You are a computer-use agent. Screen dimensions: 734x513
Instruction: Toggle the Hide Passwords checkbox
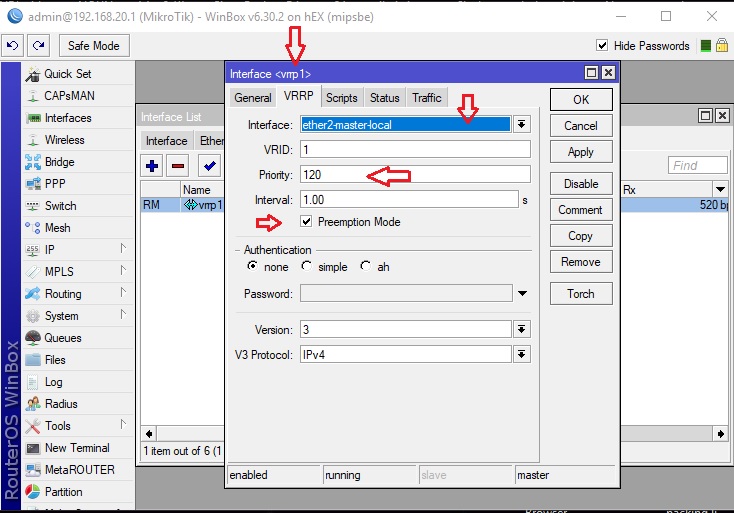click(x=602, y=45)
